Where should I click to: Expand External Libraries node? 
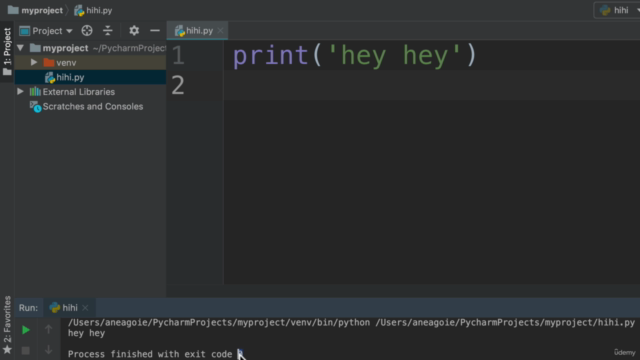(x=20, y=91)
